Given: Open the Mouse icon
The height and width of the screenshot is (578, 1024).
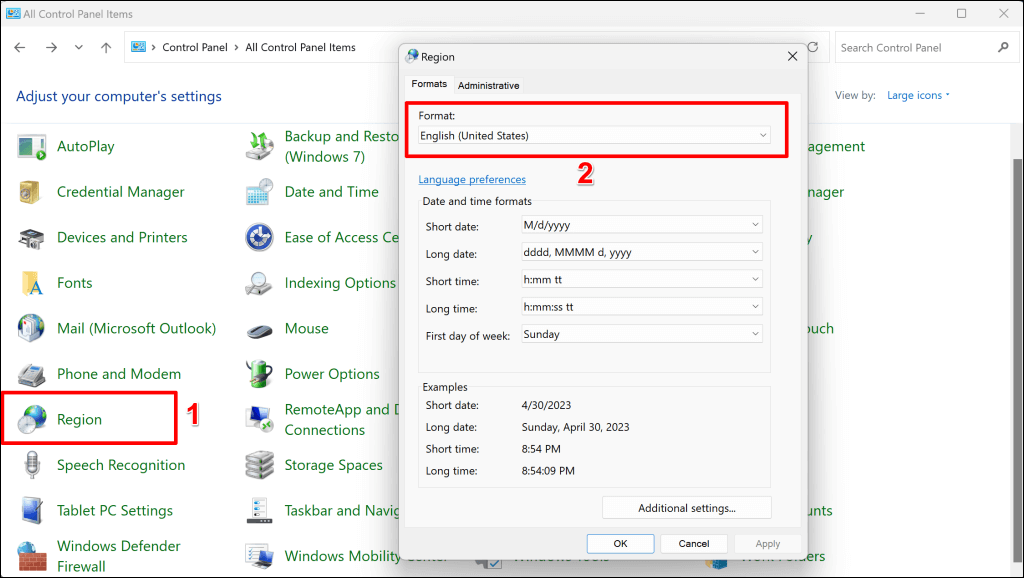Looking at the screenshot, I should pos(259,330).
